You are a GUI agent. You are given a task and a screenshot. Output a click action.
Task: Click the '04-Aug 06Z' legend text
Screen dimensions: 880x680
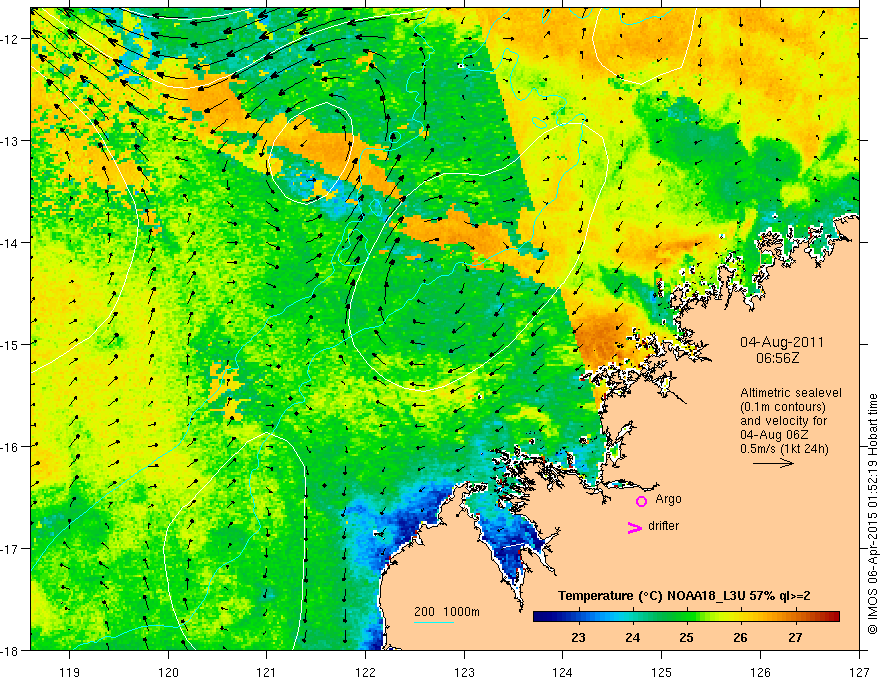point(776,435)
